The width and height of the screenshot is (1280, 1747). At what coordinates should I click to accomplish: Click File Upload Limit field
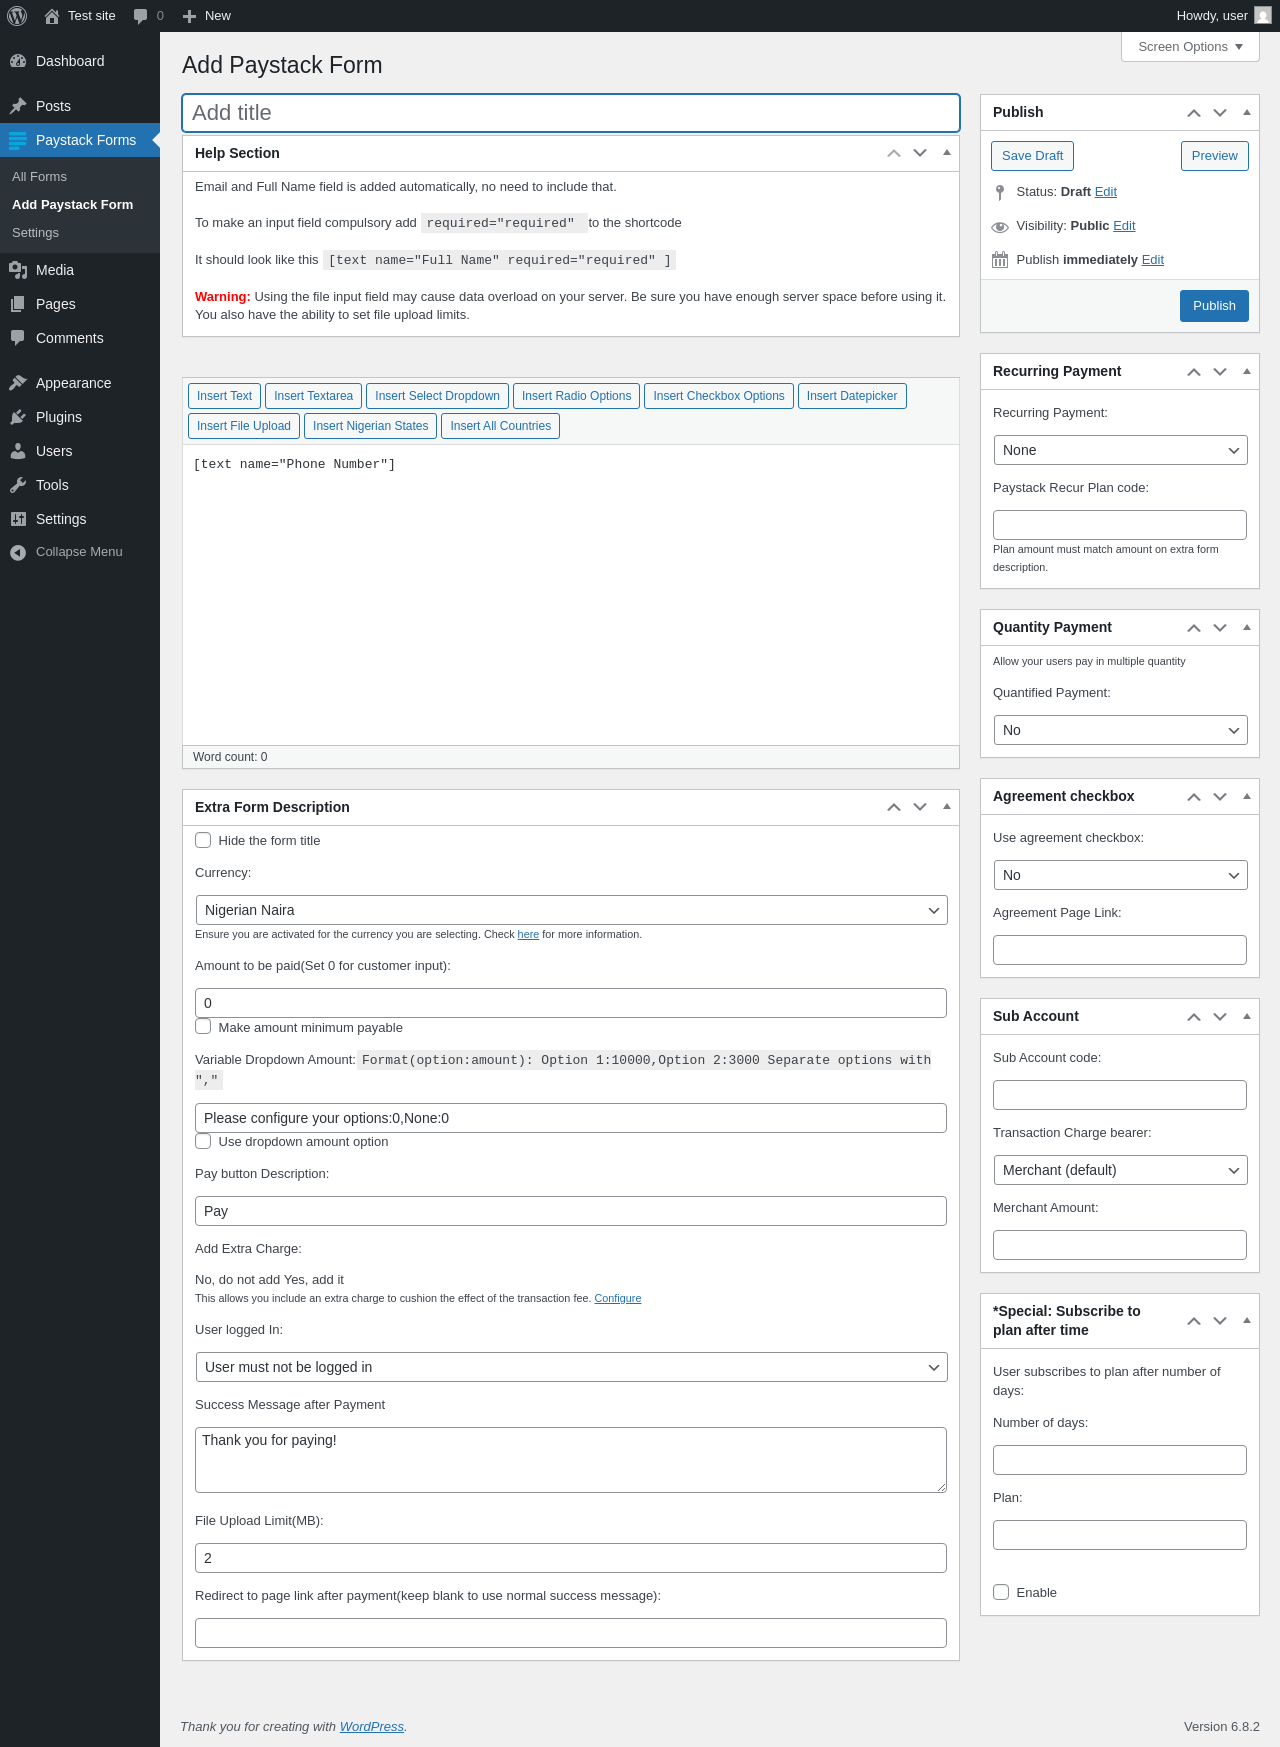coord(571,1558)
